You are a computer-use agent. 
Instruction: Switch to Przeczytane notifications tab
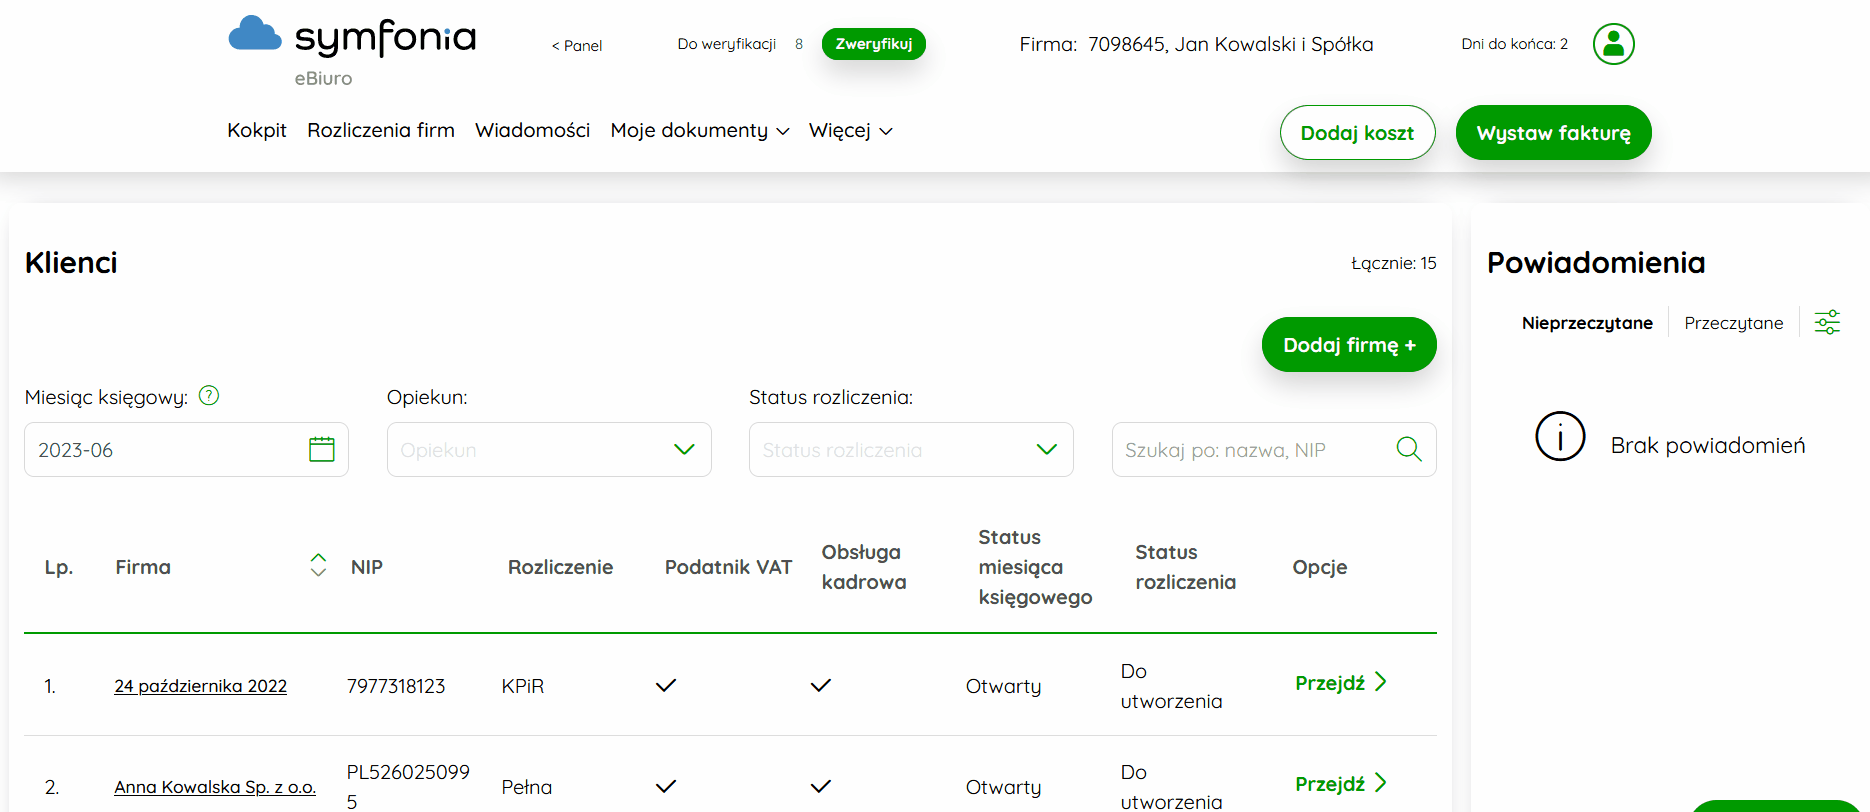click(1734, 323)
